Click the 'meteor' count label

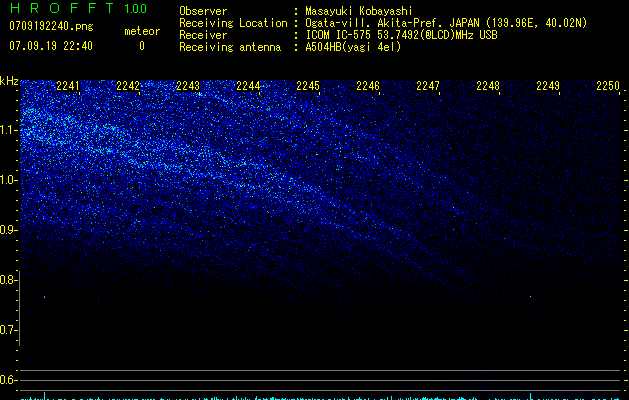(x=142, y=31)
